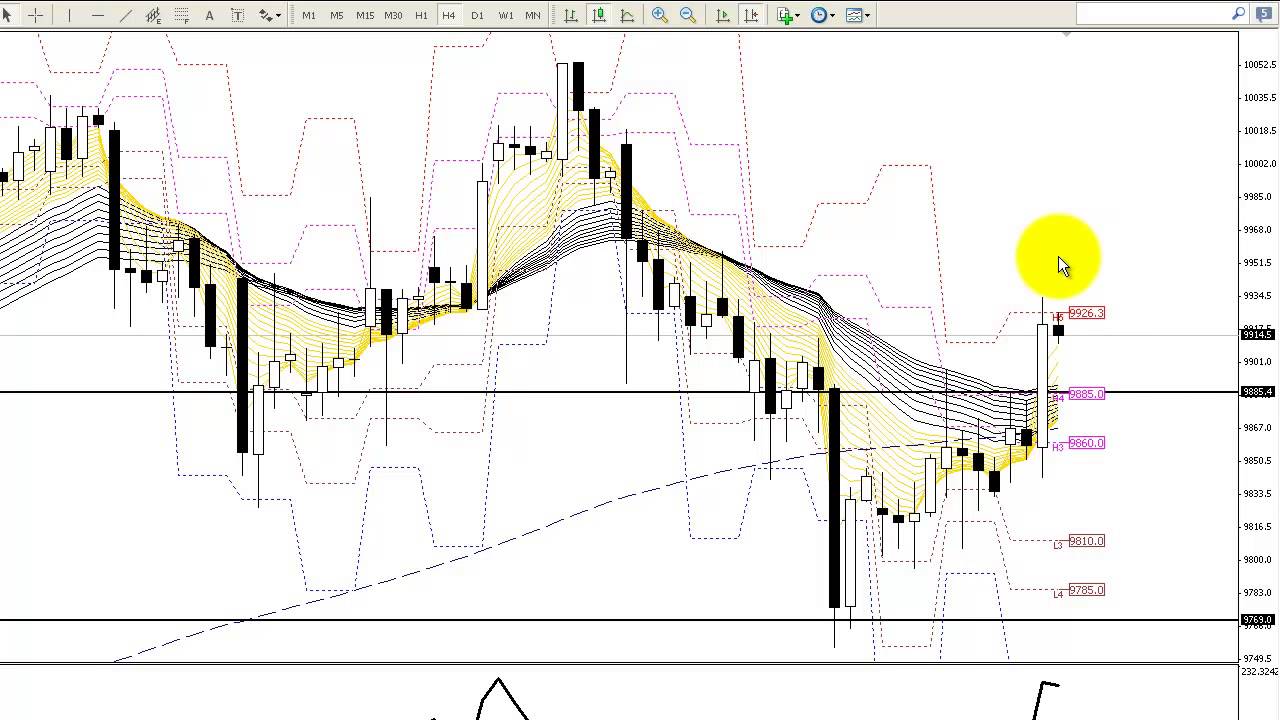
Task: Click the 10002.0 price scale value
Action: [1260, 164]
